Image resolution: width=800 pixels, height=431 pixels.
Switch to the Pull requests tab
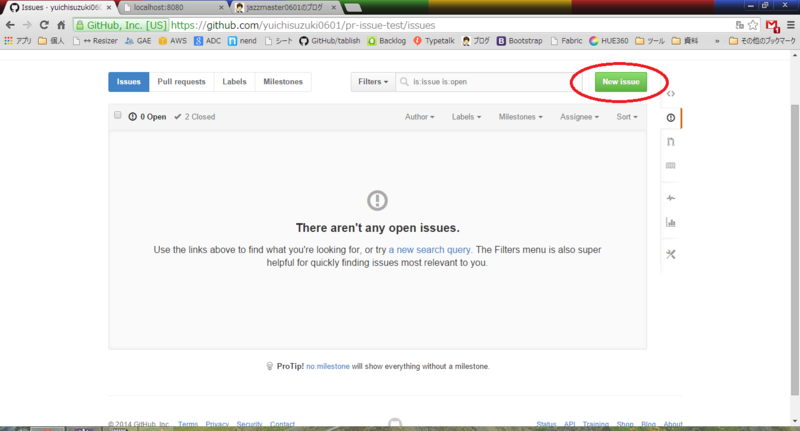coord(181,82)
